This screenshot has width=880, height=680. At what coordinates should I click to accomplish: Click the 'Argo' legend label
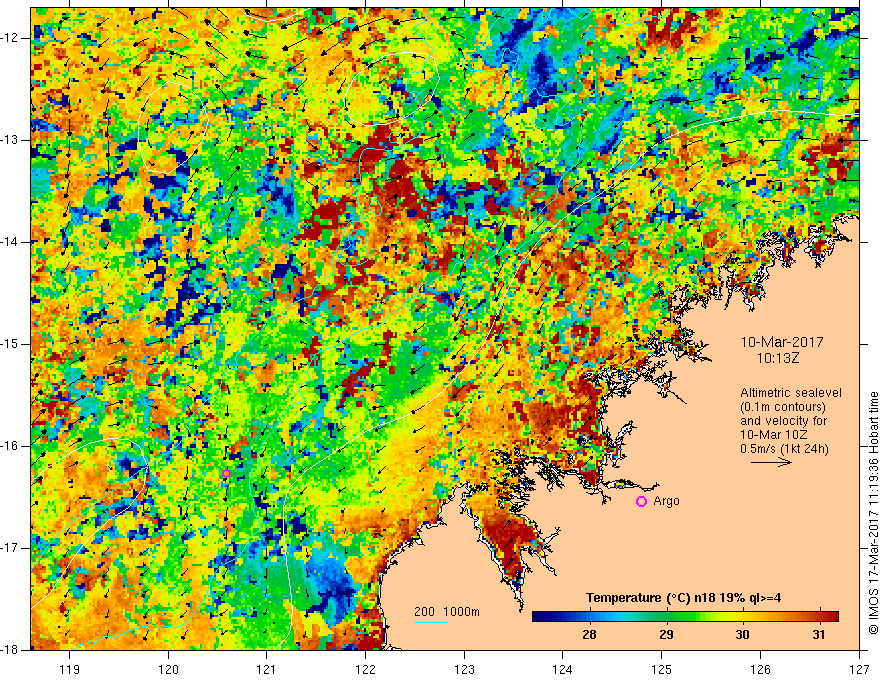666,501
